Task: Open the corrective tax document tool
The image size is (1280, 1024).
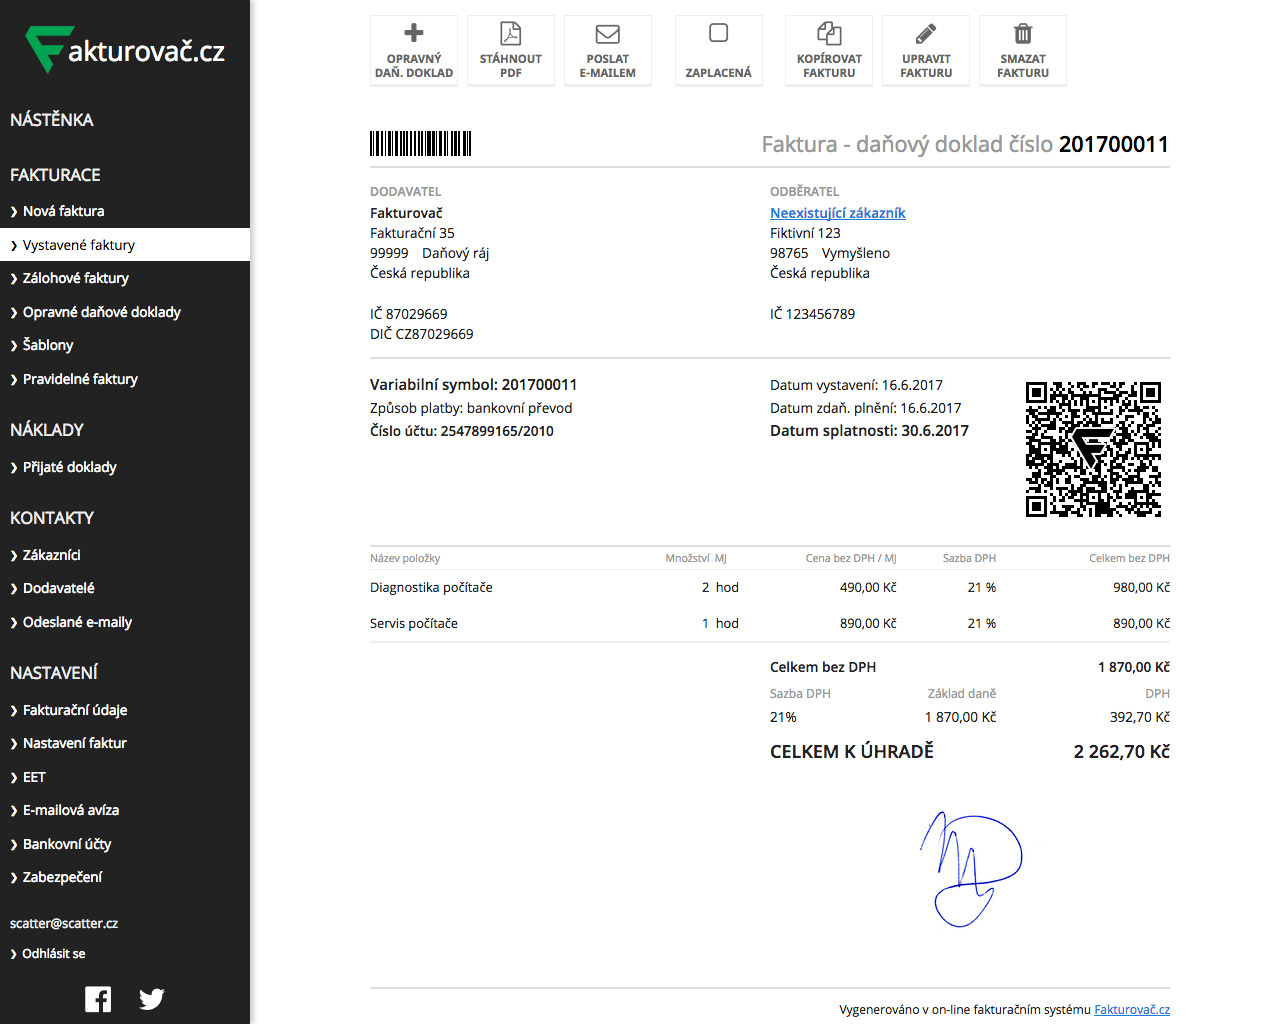Action: coord(413,50)
